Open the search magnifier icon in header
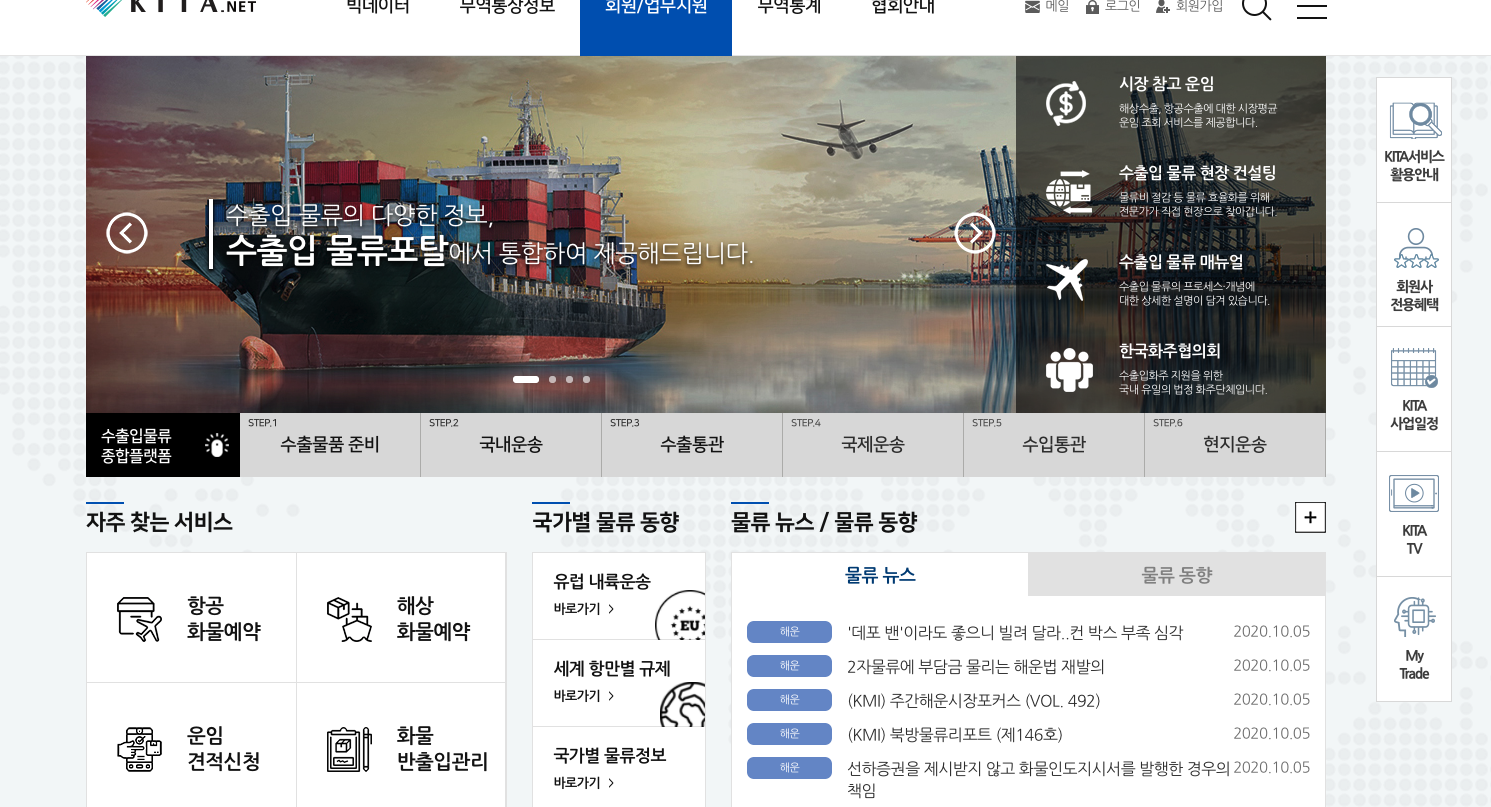1491x807 pixels. click(1256, 7)
